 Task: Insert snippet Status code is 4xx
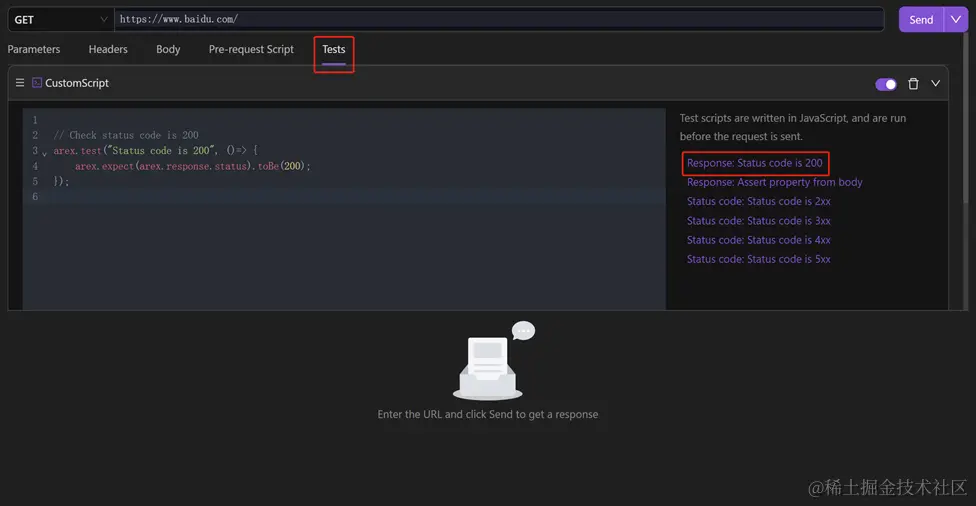[x=758, y=240]
